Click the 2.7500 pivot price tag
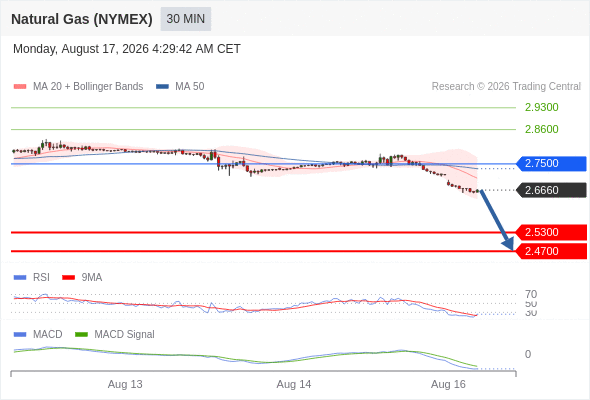Screen dimensions: 590x400 click(551, 164)
